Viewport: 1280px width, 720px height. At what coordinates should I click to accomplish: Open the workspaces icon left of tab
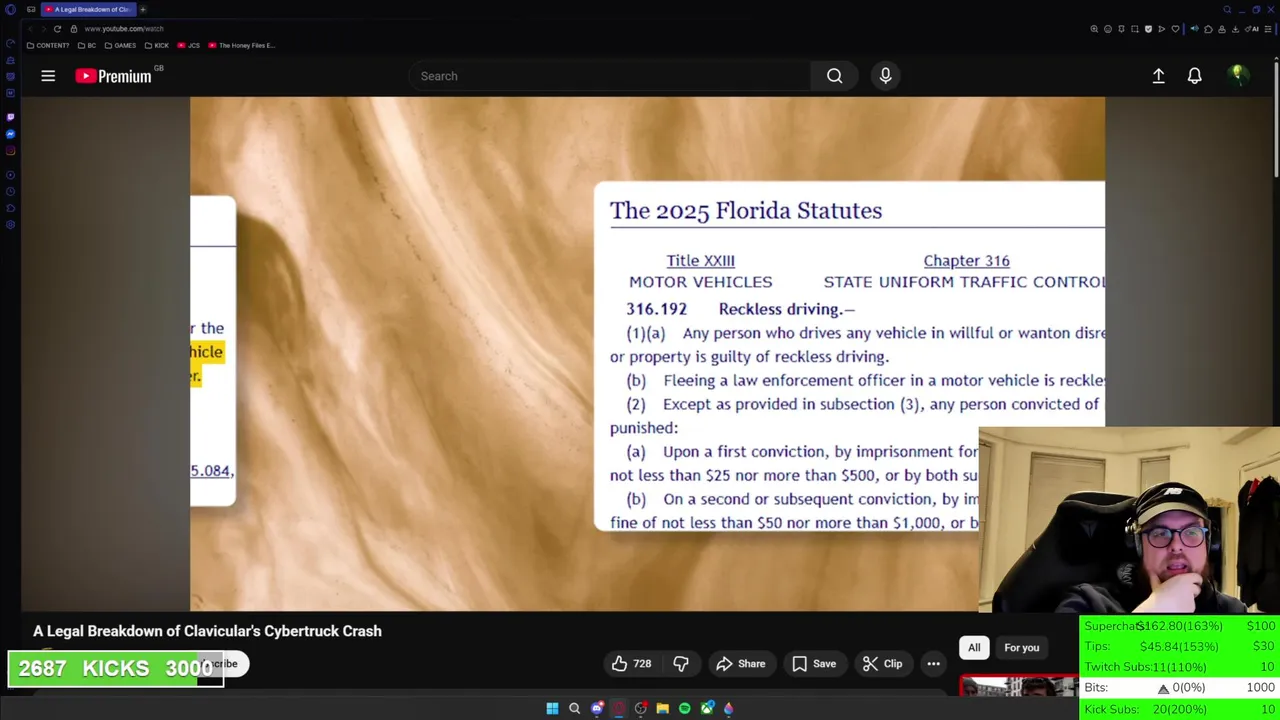tap(31, 9)
